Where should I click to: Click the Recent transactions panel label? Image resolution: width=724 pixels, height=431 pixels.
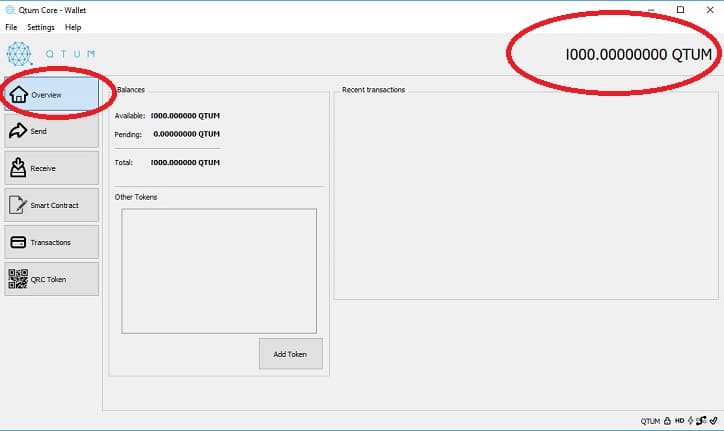[373, 90]
